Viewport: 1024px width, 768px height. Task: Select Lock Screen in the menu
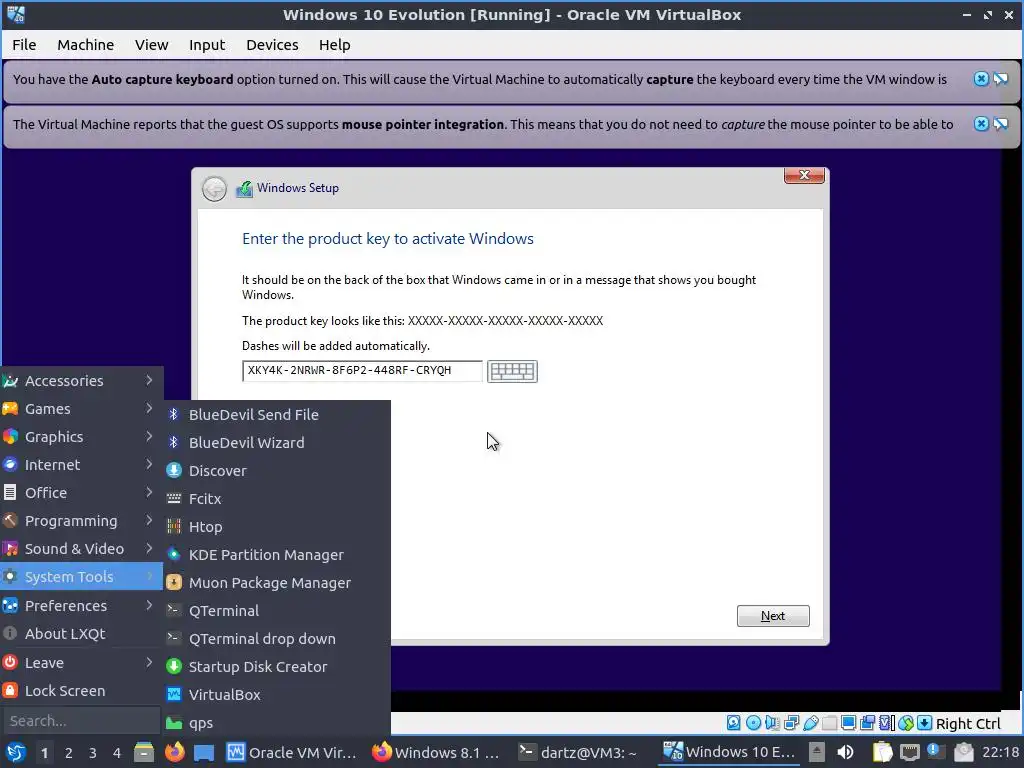(x=81, y=690)
